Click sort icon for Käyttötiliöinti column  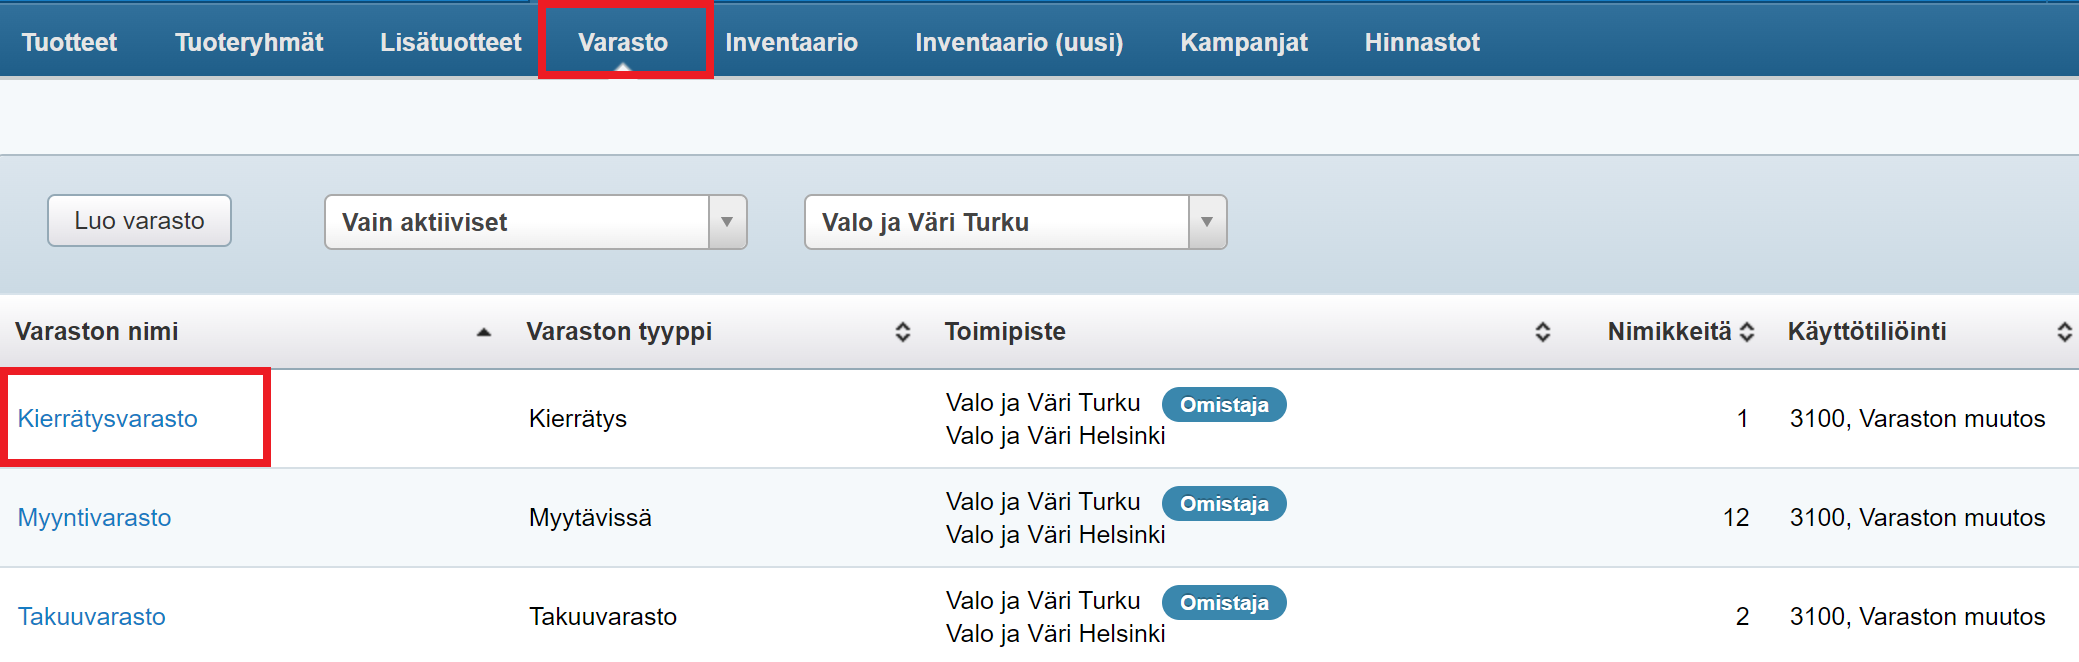[2064, 332]
